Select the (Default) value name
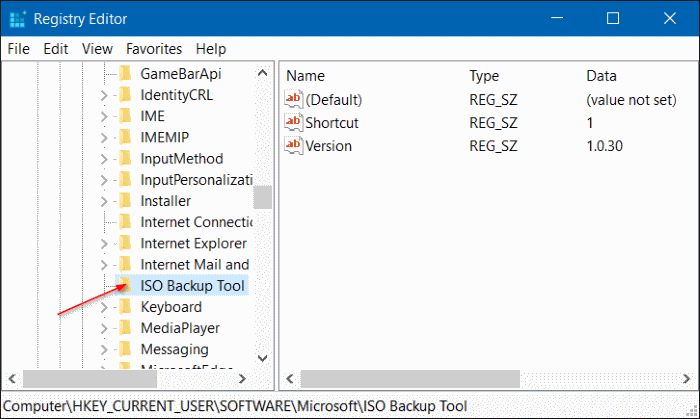This screenshot has width=700, height=419. [334, 100]
